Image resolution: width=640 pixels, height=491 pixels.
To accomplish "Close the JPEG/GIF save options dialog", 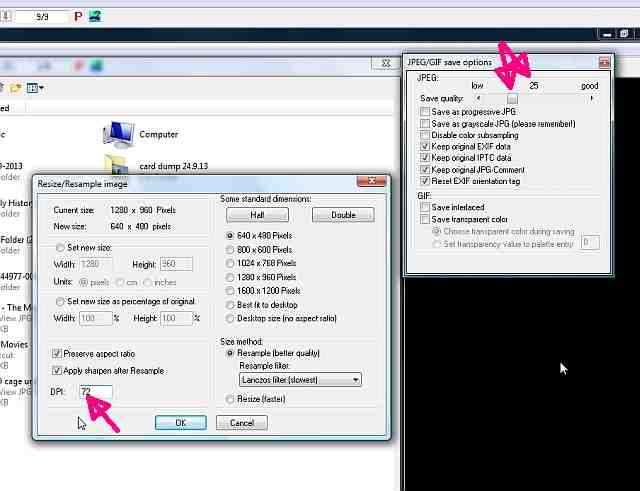I will (604, 62).
